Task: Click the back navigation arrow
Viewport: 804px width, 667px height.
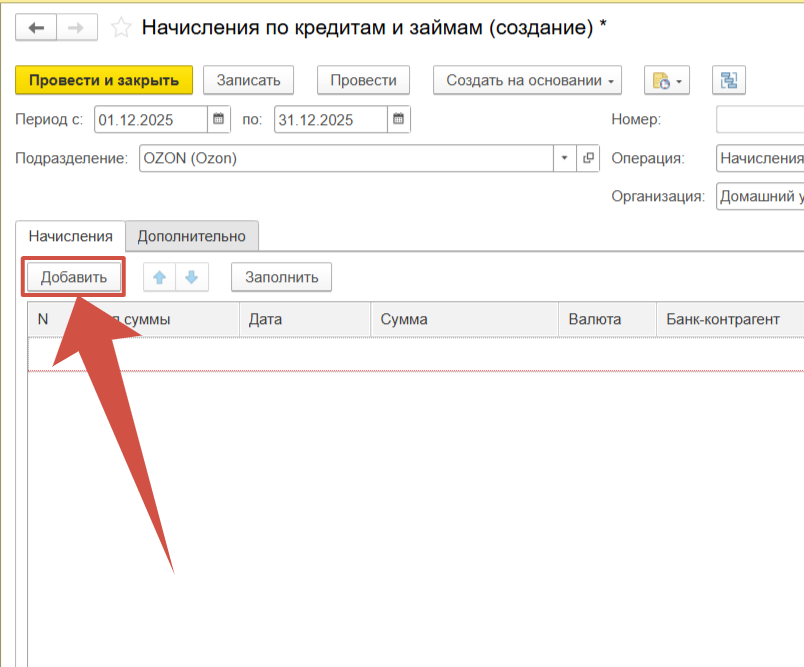Action: point(37,28)
